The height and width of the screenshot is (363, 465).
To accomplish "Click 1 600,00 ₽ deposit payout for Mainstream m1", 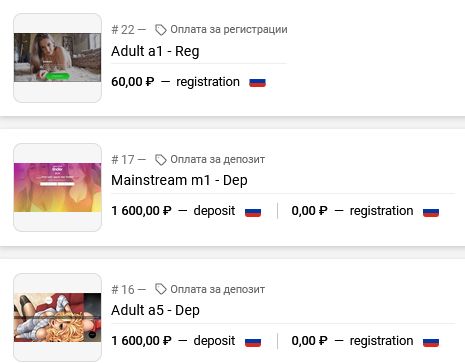I will pos(173,211).
